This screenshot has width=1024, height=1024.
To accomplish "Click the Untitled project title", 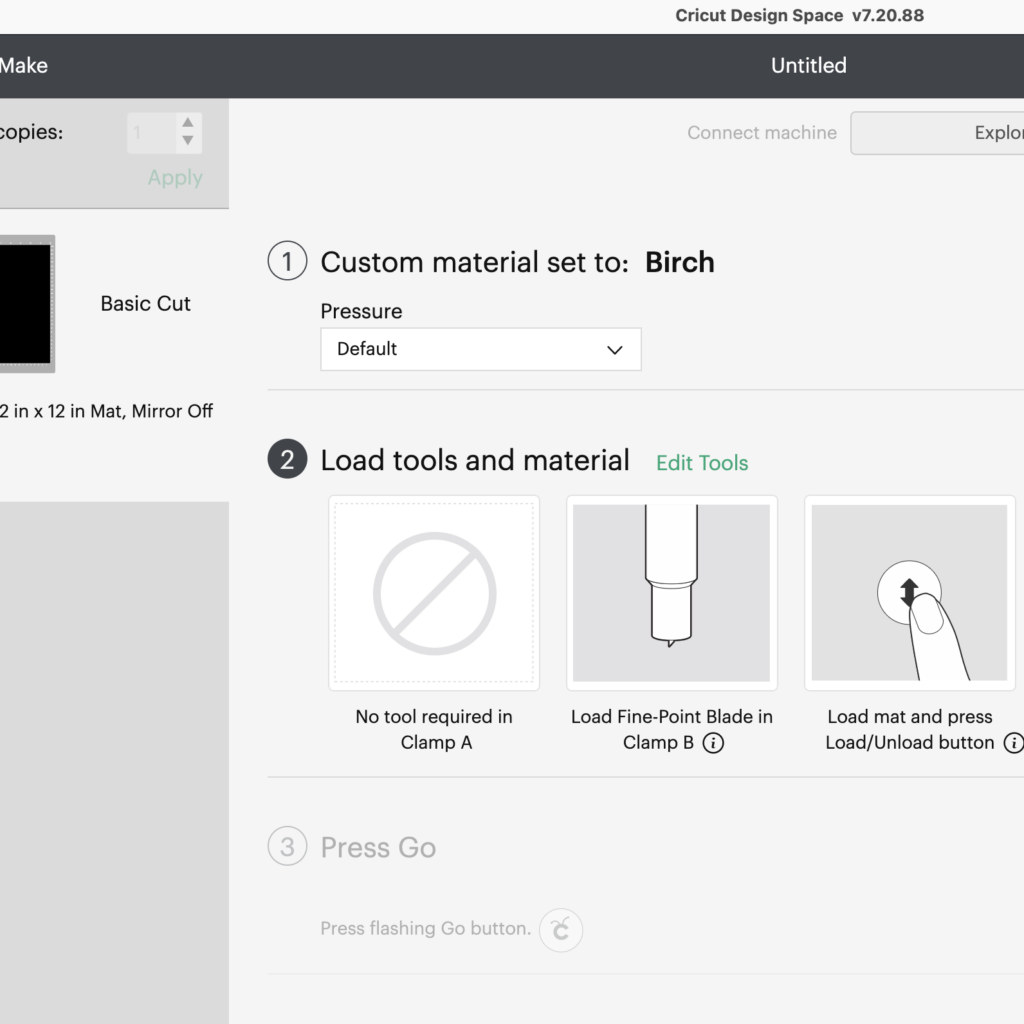I will coord(808,65).
